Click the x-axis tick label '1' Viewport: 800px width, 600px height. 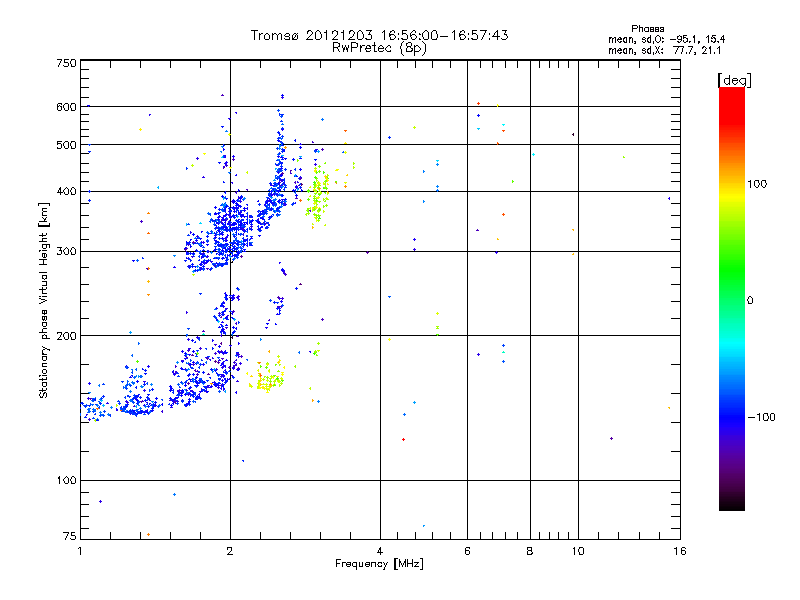point(80,551)
